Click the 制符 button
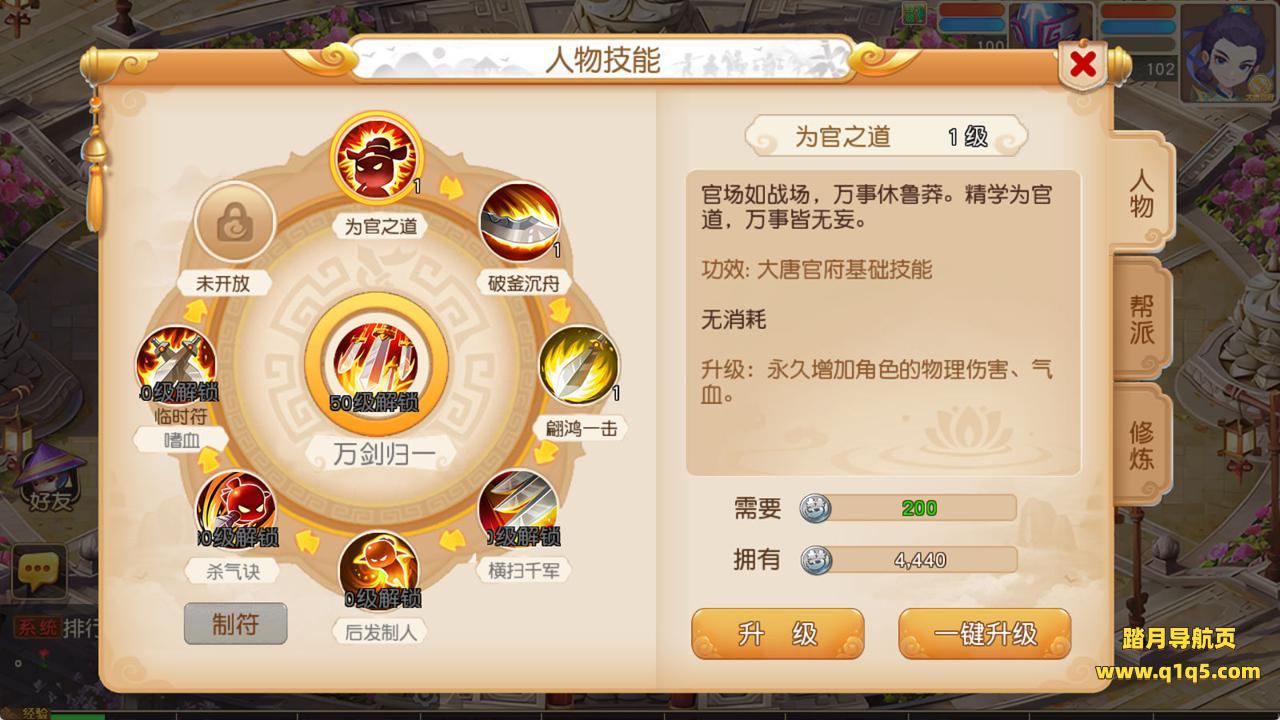Screen dimensions: 1280x720 (x=236, y=624)
